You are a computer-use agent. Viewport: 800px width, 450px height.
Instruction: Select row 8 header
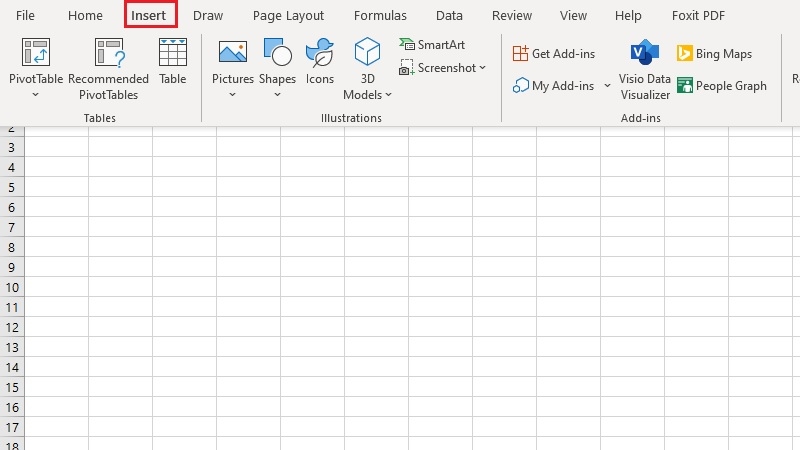point(12,247)
